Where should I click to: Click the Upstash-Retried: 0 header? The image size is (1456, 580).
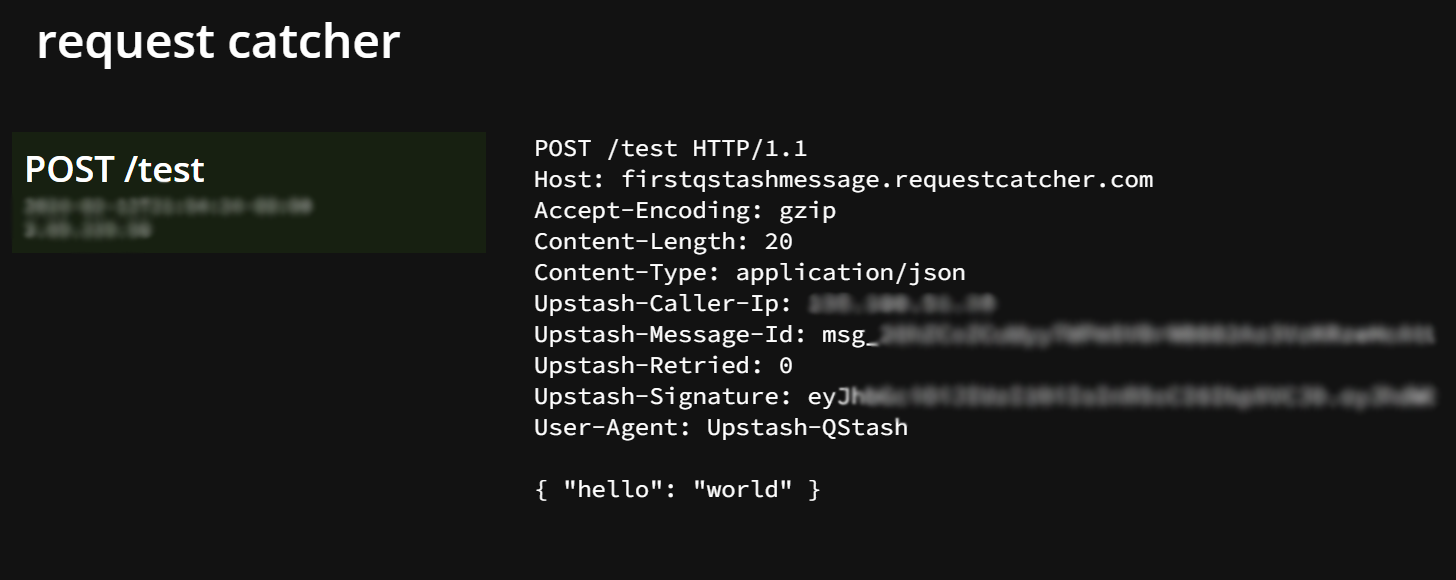coord(663,365)
